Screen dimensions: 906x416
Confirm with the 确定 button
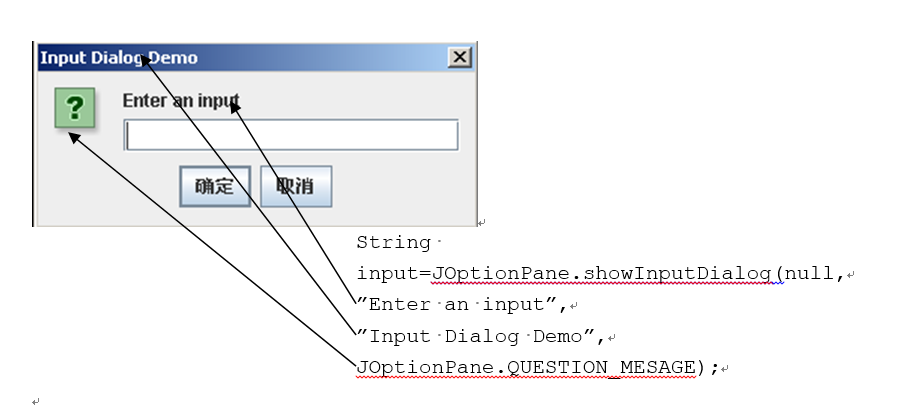pos(215,186)
